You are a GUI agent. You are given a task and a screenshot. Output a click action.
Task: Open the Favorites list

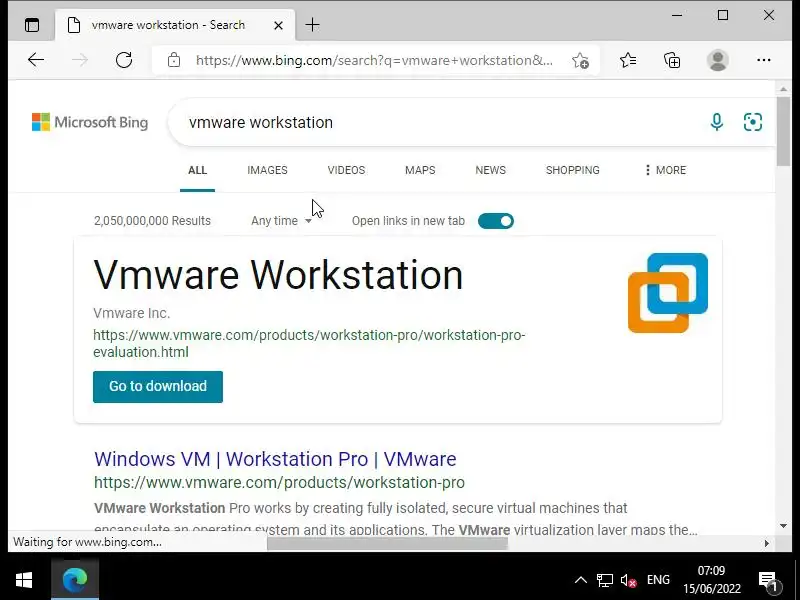point(628,60)
